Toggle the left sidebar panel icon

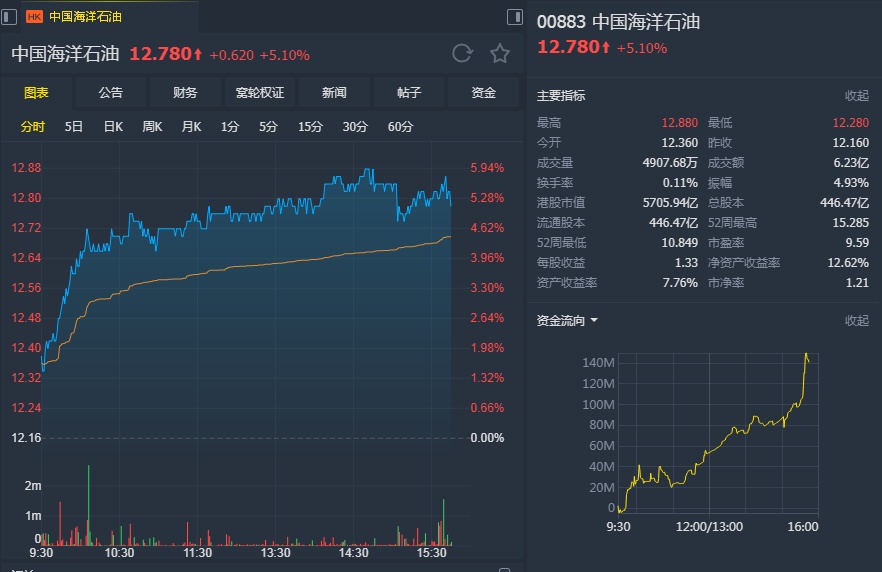(8, 17)
